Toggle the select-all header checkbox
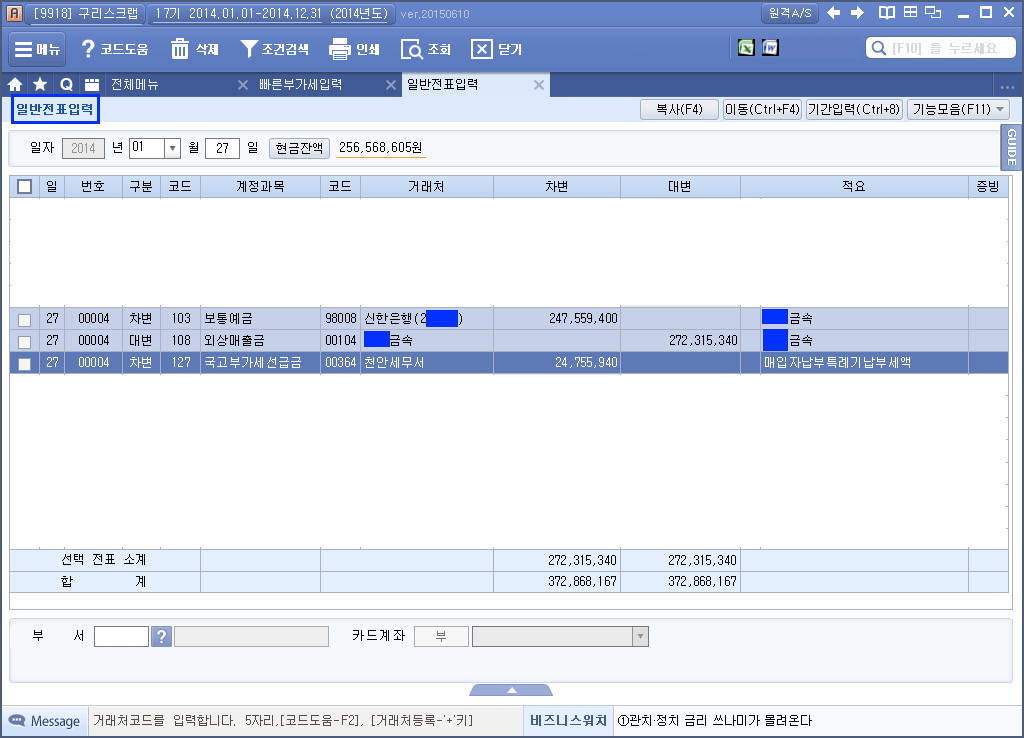The height and width of the screenshot is (738, 1024). [25, 187]
